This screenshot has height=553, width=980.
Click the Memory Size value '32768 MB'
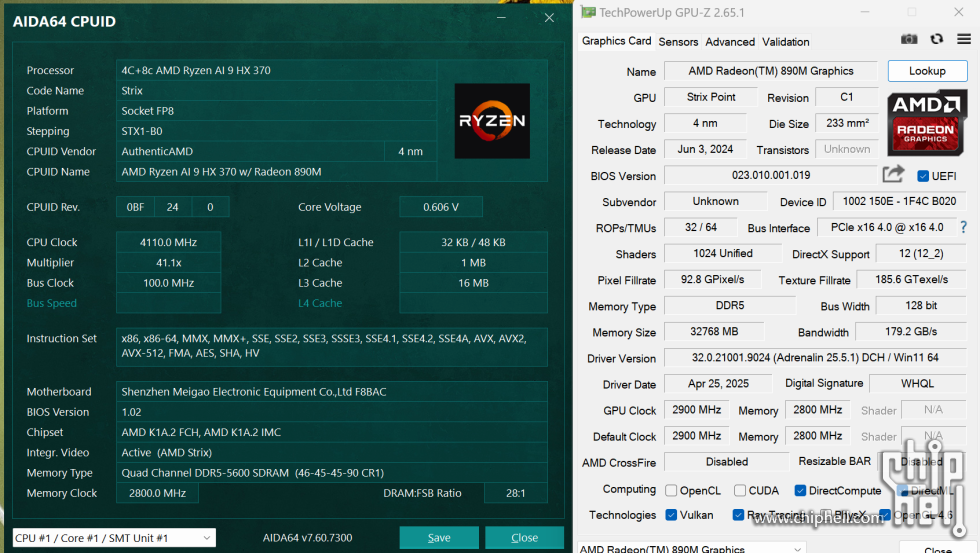(x=714, y=331)
